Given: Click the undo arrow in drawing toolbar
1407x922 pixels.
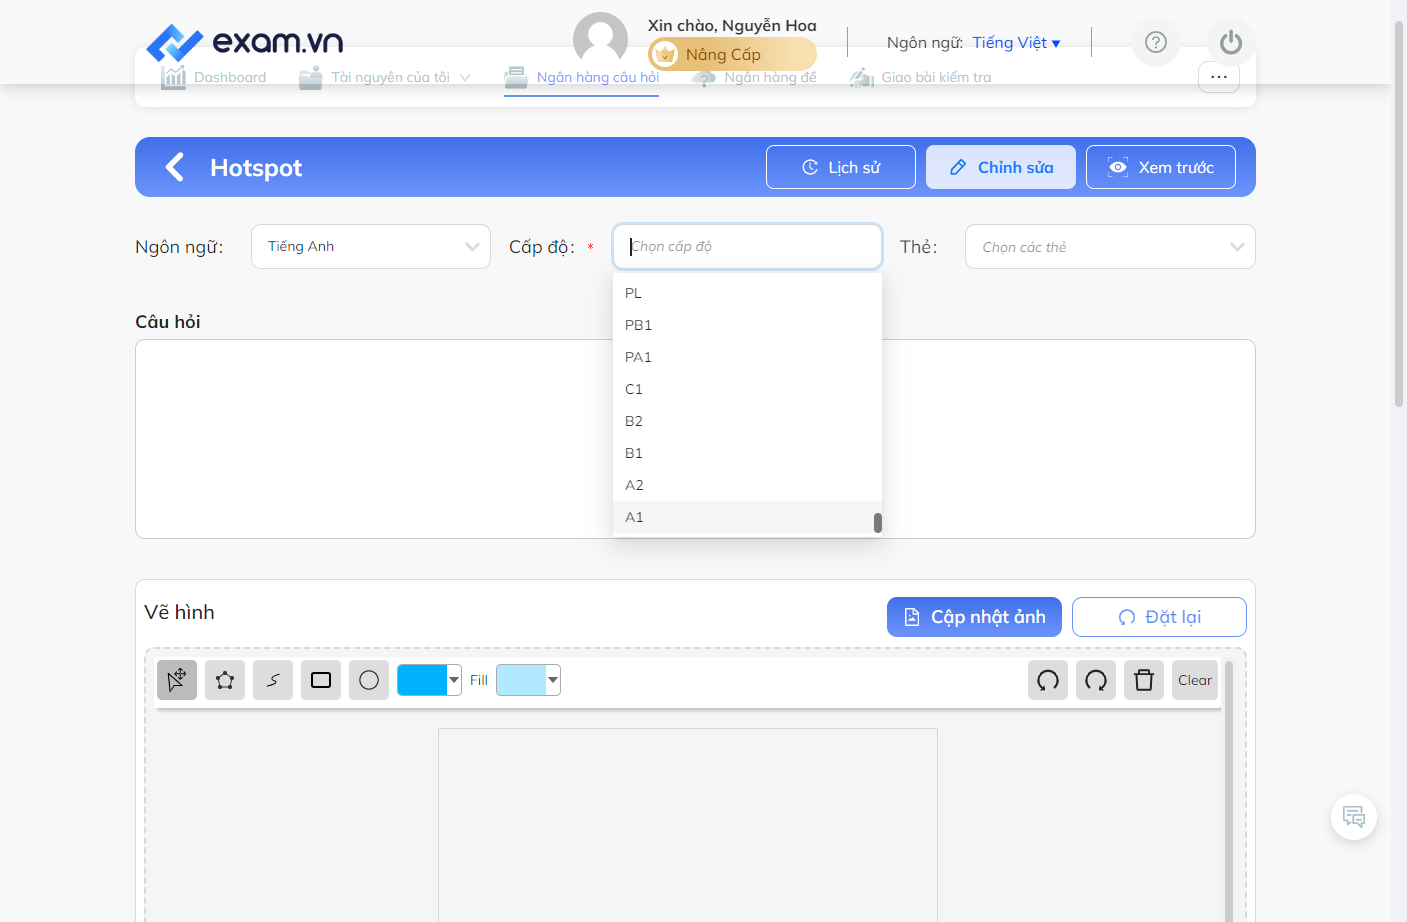Looking at the screenshot, I should click(x=1048, y=680).
